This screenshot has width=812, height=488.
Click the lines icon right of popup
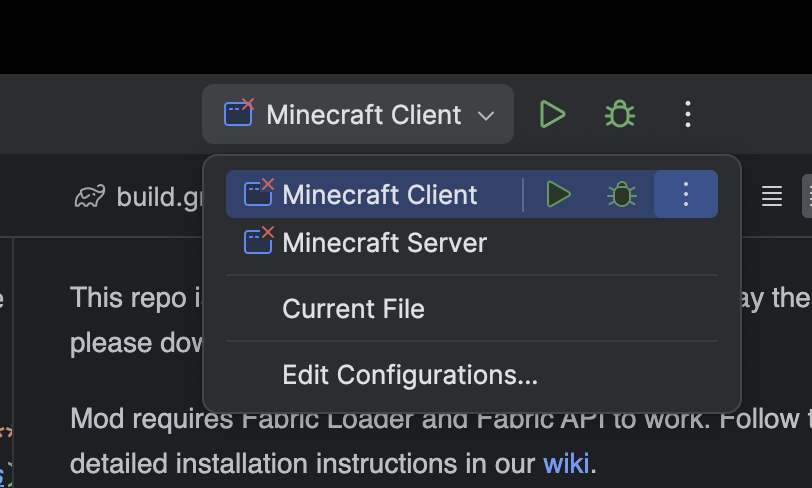click(772, 196)
